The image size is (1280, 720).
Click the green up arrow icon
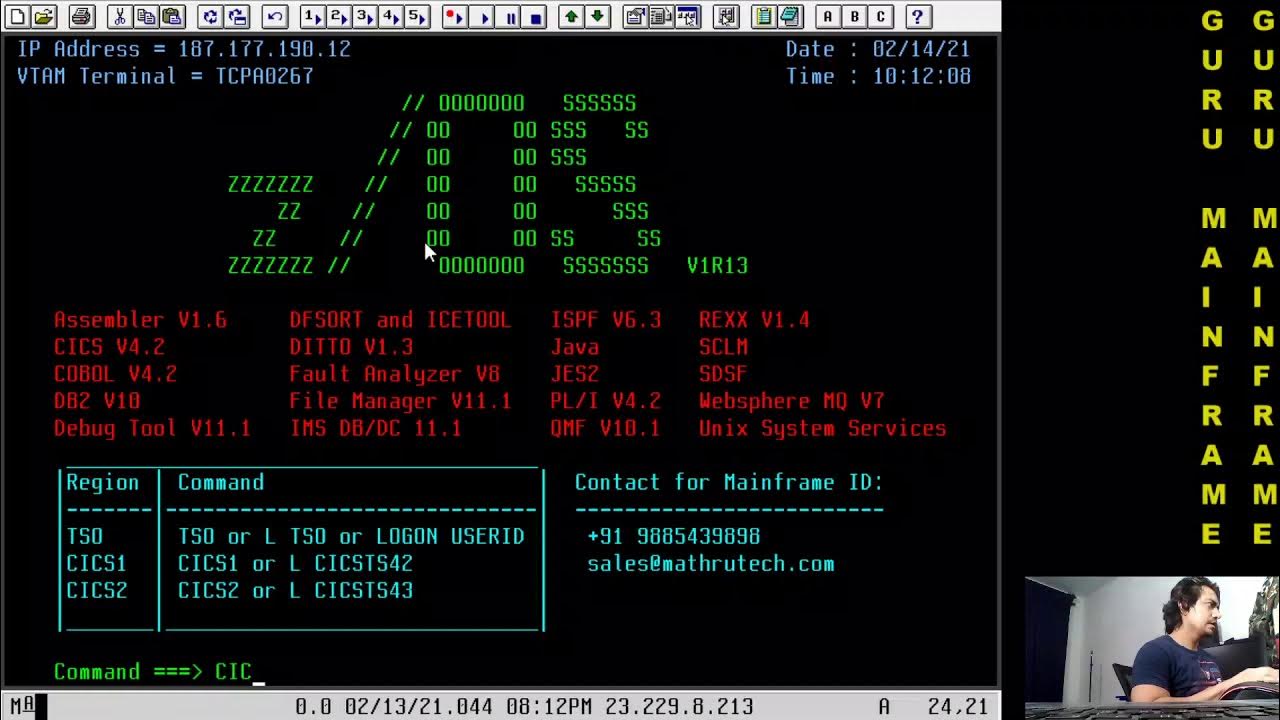(x=571, y=16)
